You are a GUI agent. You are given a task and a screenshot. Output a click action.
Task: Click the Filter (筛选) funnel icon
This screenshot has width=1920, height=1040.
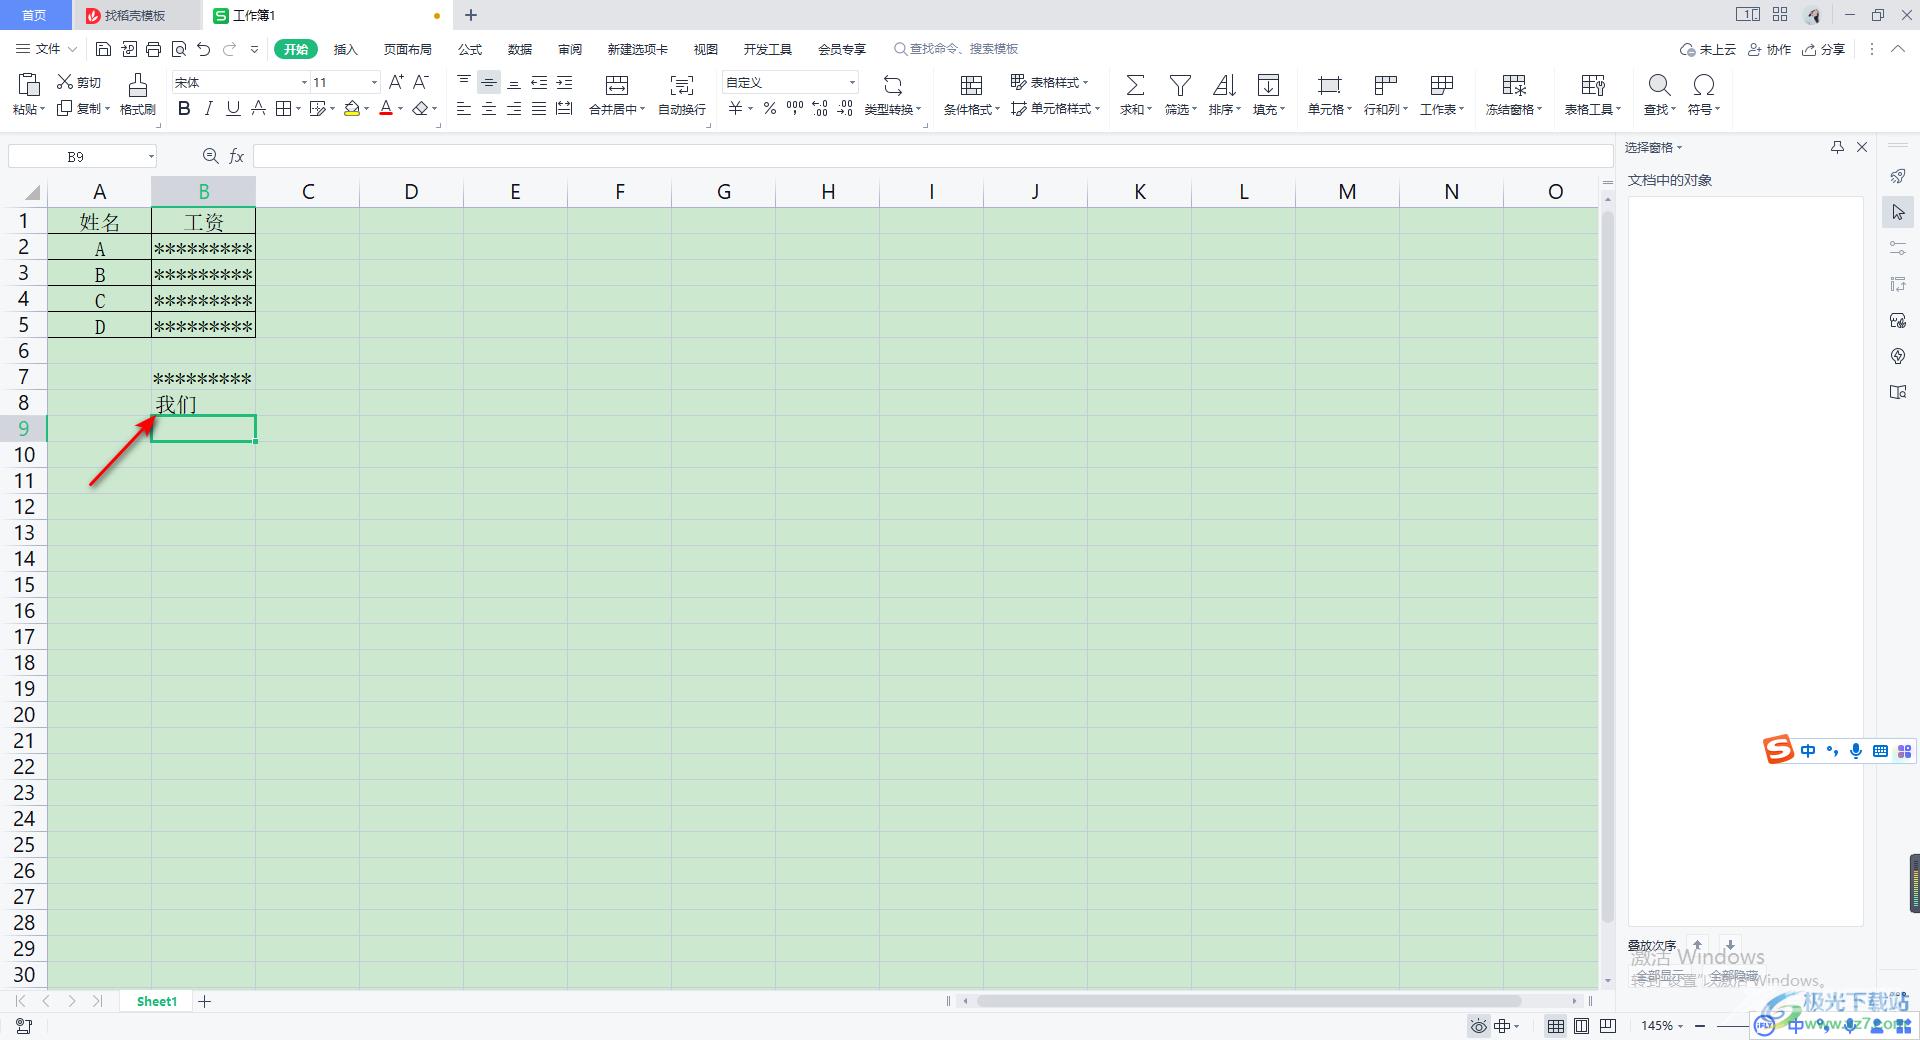pos(1180,85)
